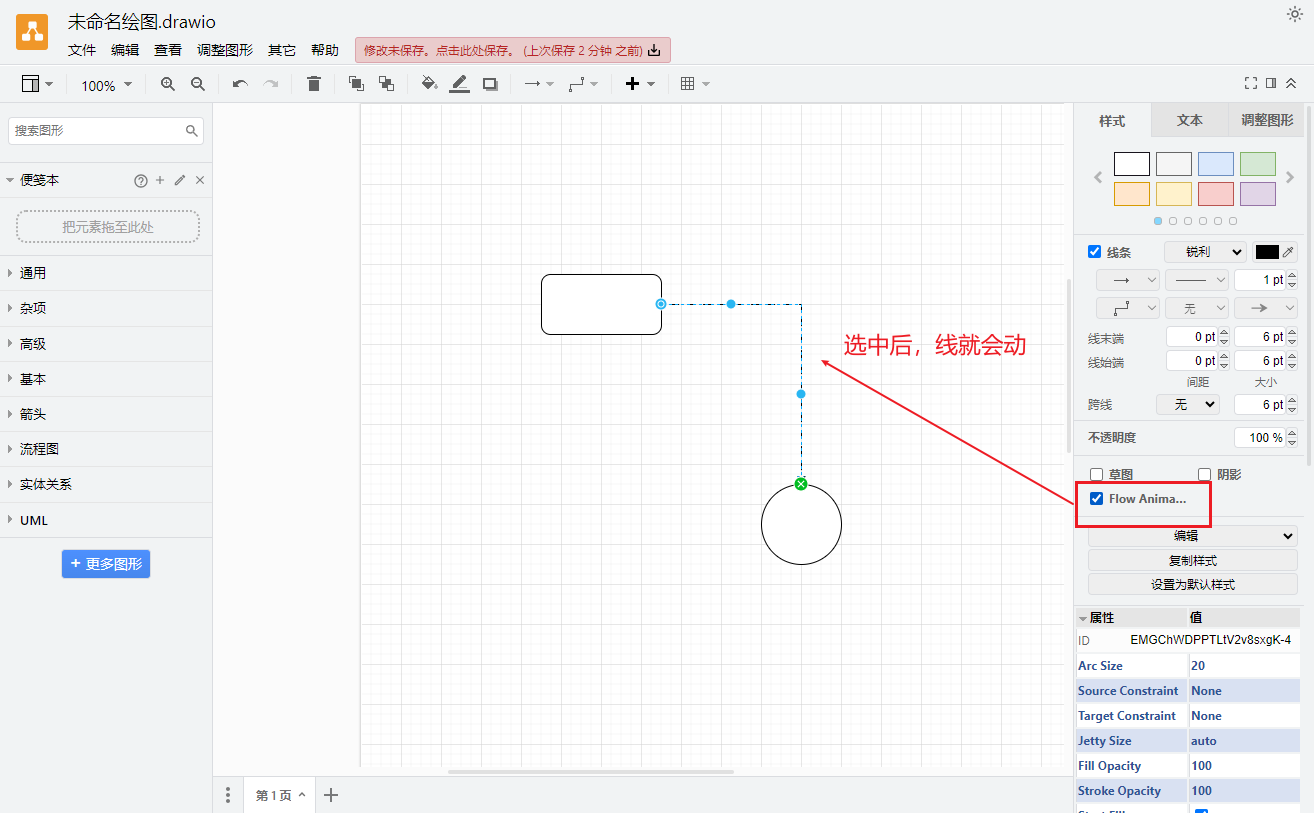Open the sidebar layout dropdown

pyautogui.click(x=38, y=84)
